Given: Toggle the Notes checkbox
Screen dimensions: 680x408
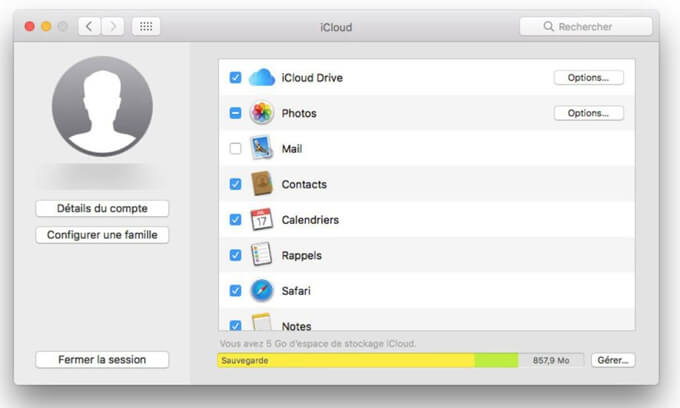Looking at the screenshot, I should pos(235,325).
